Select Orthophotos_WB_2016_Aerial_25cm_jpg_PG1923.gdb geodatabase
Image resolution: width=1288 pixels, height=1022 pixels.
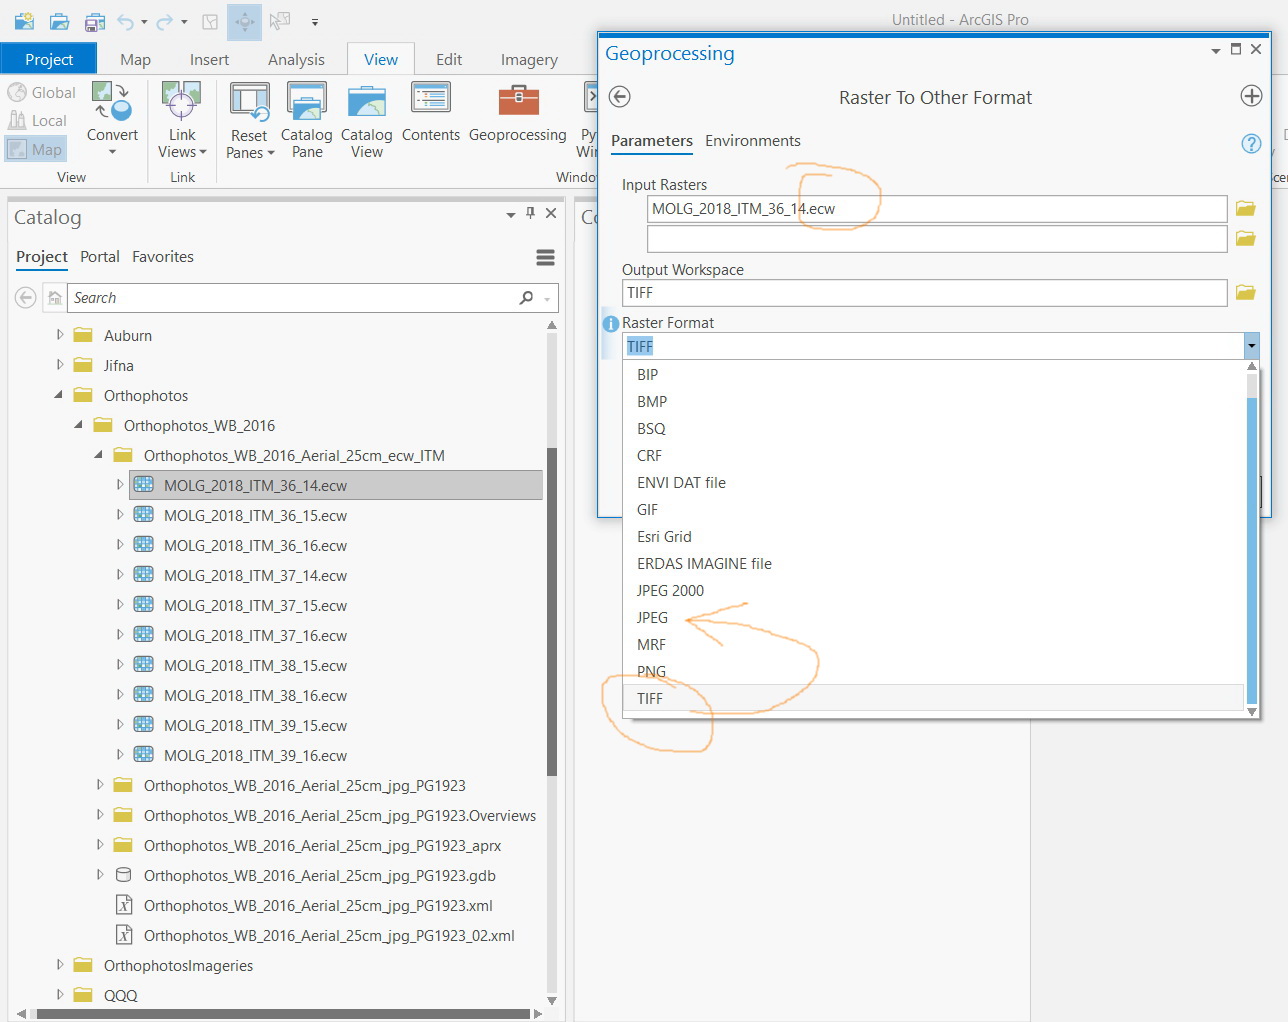(319, 875)
